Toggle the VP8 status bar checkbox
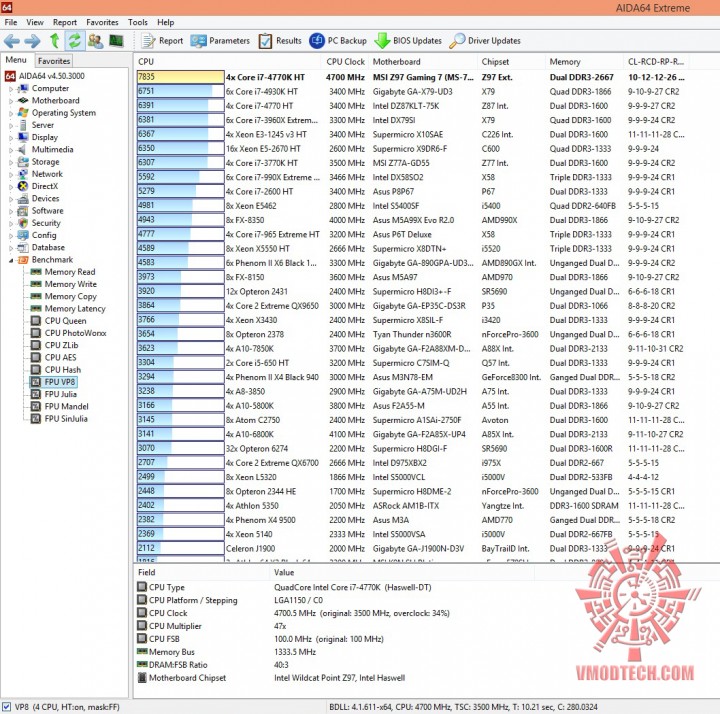 point(6,707)
